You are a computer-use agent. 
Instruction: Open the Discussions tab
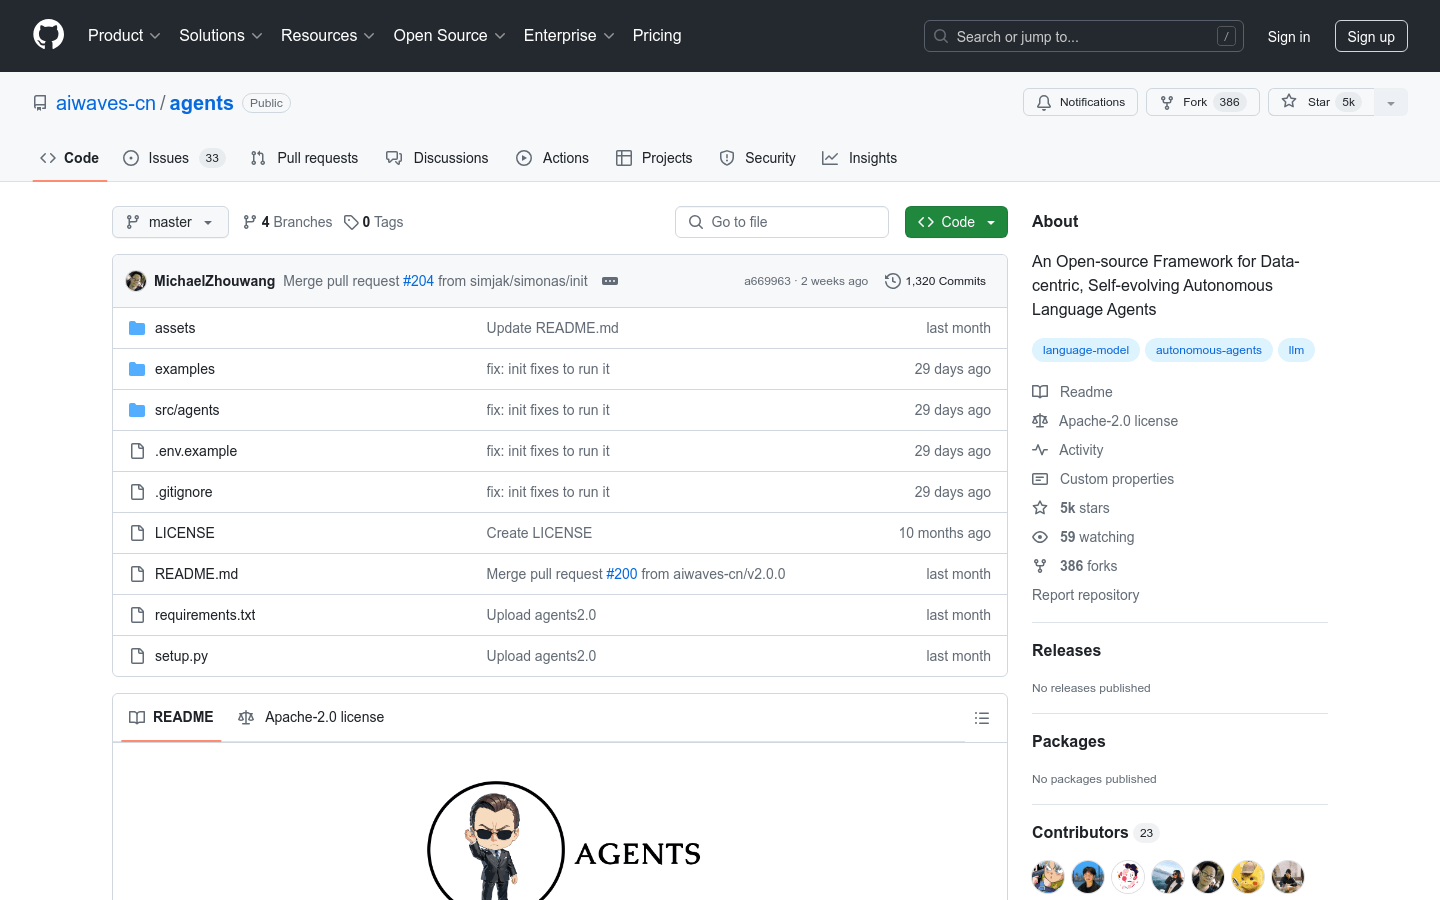click(437, 158)
